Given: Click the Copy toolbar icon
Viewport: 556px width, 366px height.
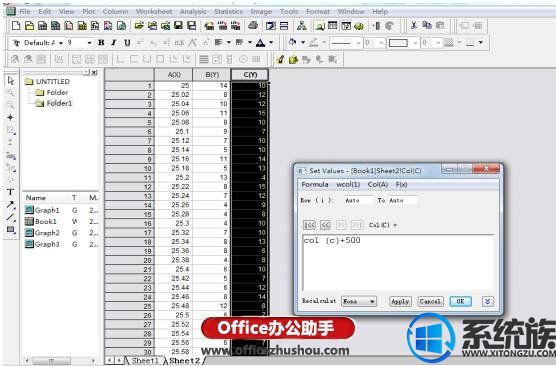Looking at the screenshot, I should 427,26.
